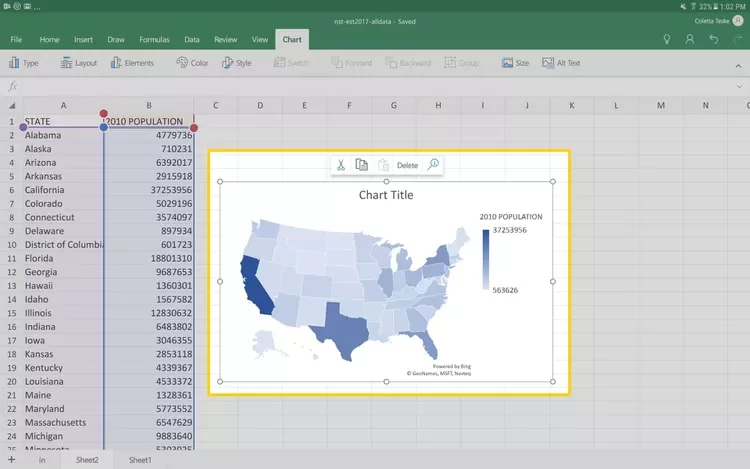Screen dimensions: 750x469
Task: Add a new sheet with plus button
Action: (11, 460)
